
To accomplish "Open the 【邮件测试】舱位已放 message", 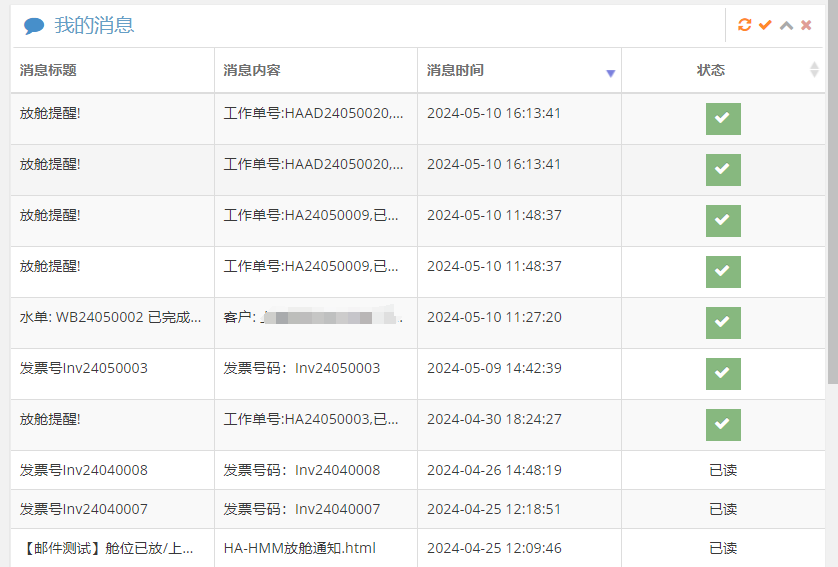I will click(x=107, y=548).
